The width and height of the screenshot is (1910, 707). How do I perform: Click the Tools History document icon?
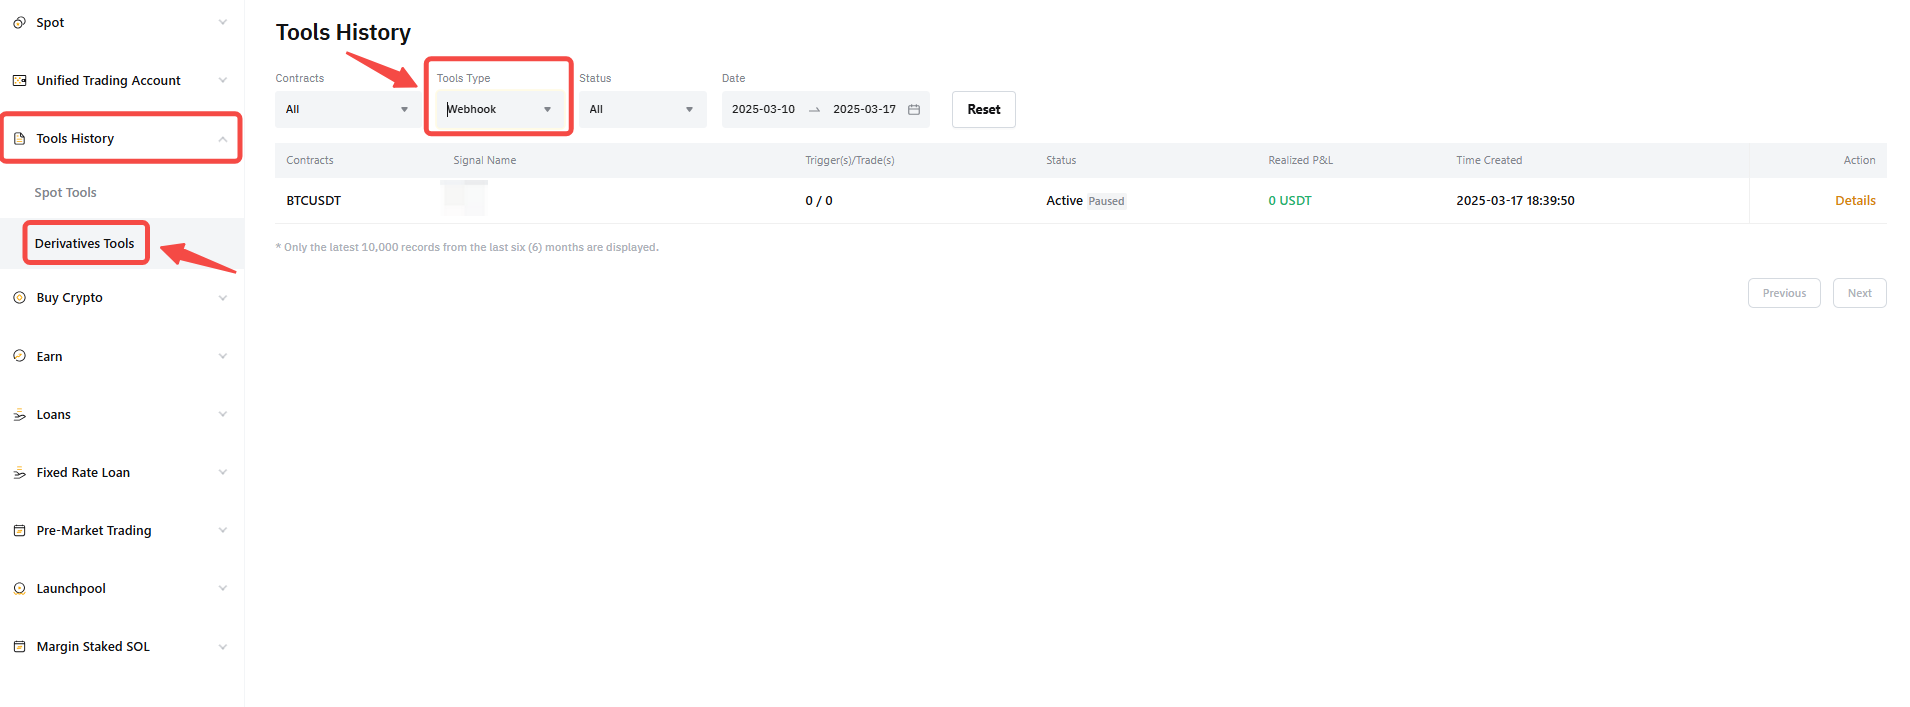point(19,139)
